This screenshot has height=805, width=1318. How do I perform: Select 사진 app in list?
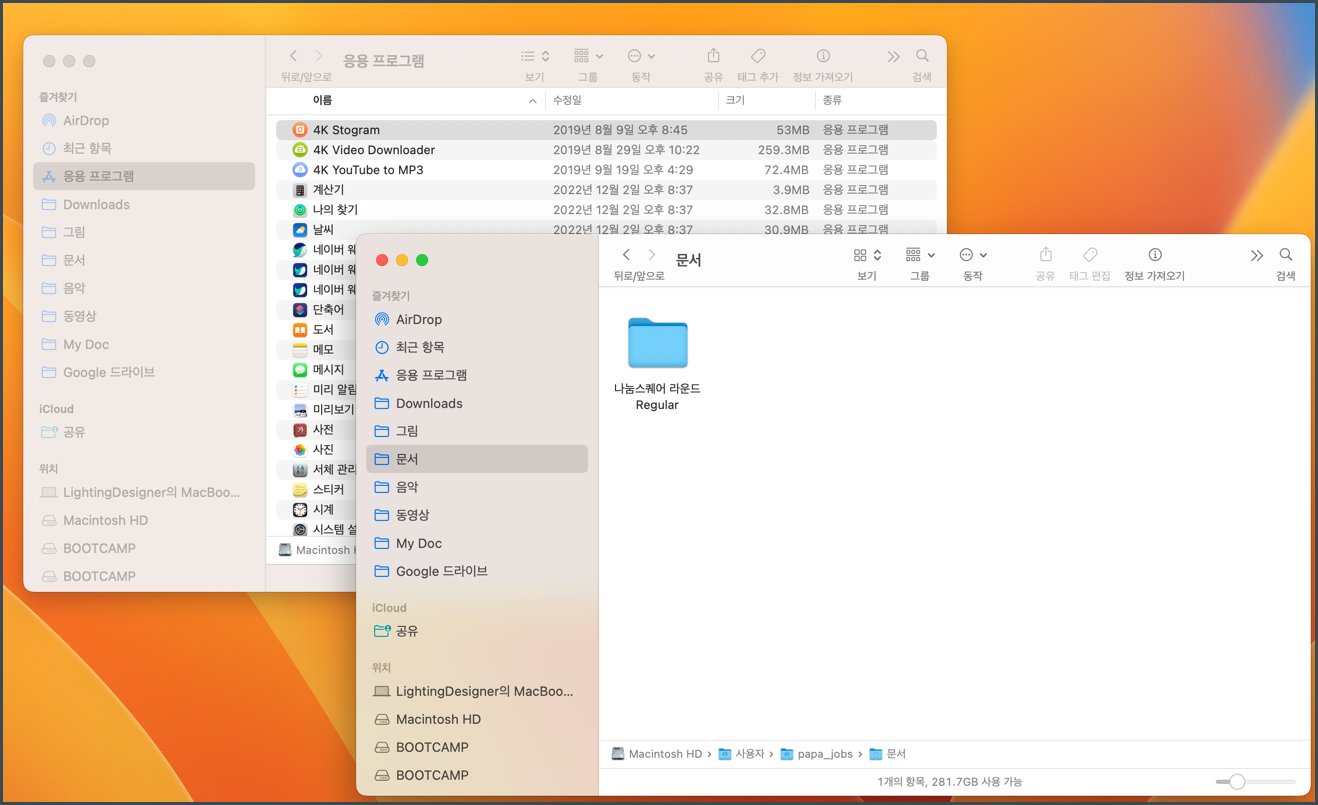[316, 450]
